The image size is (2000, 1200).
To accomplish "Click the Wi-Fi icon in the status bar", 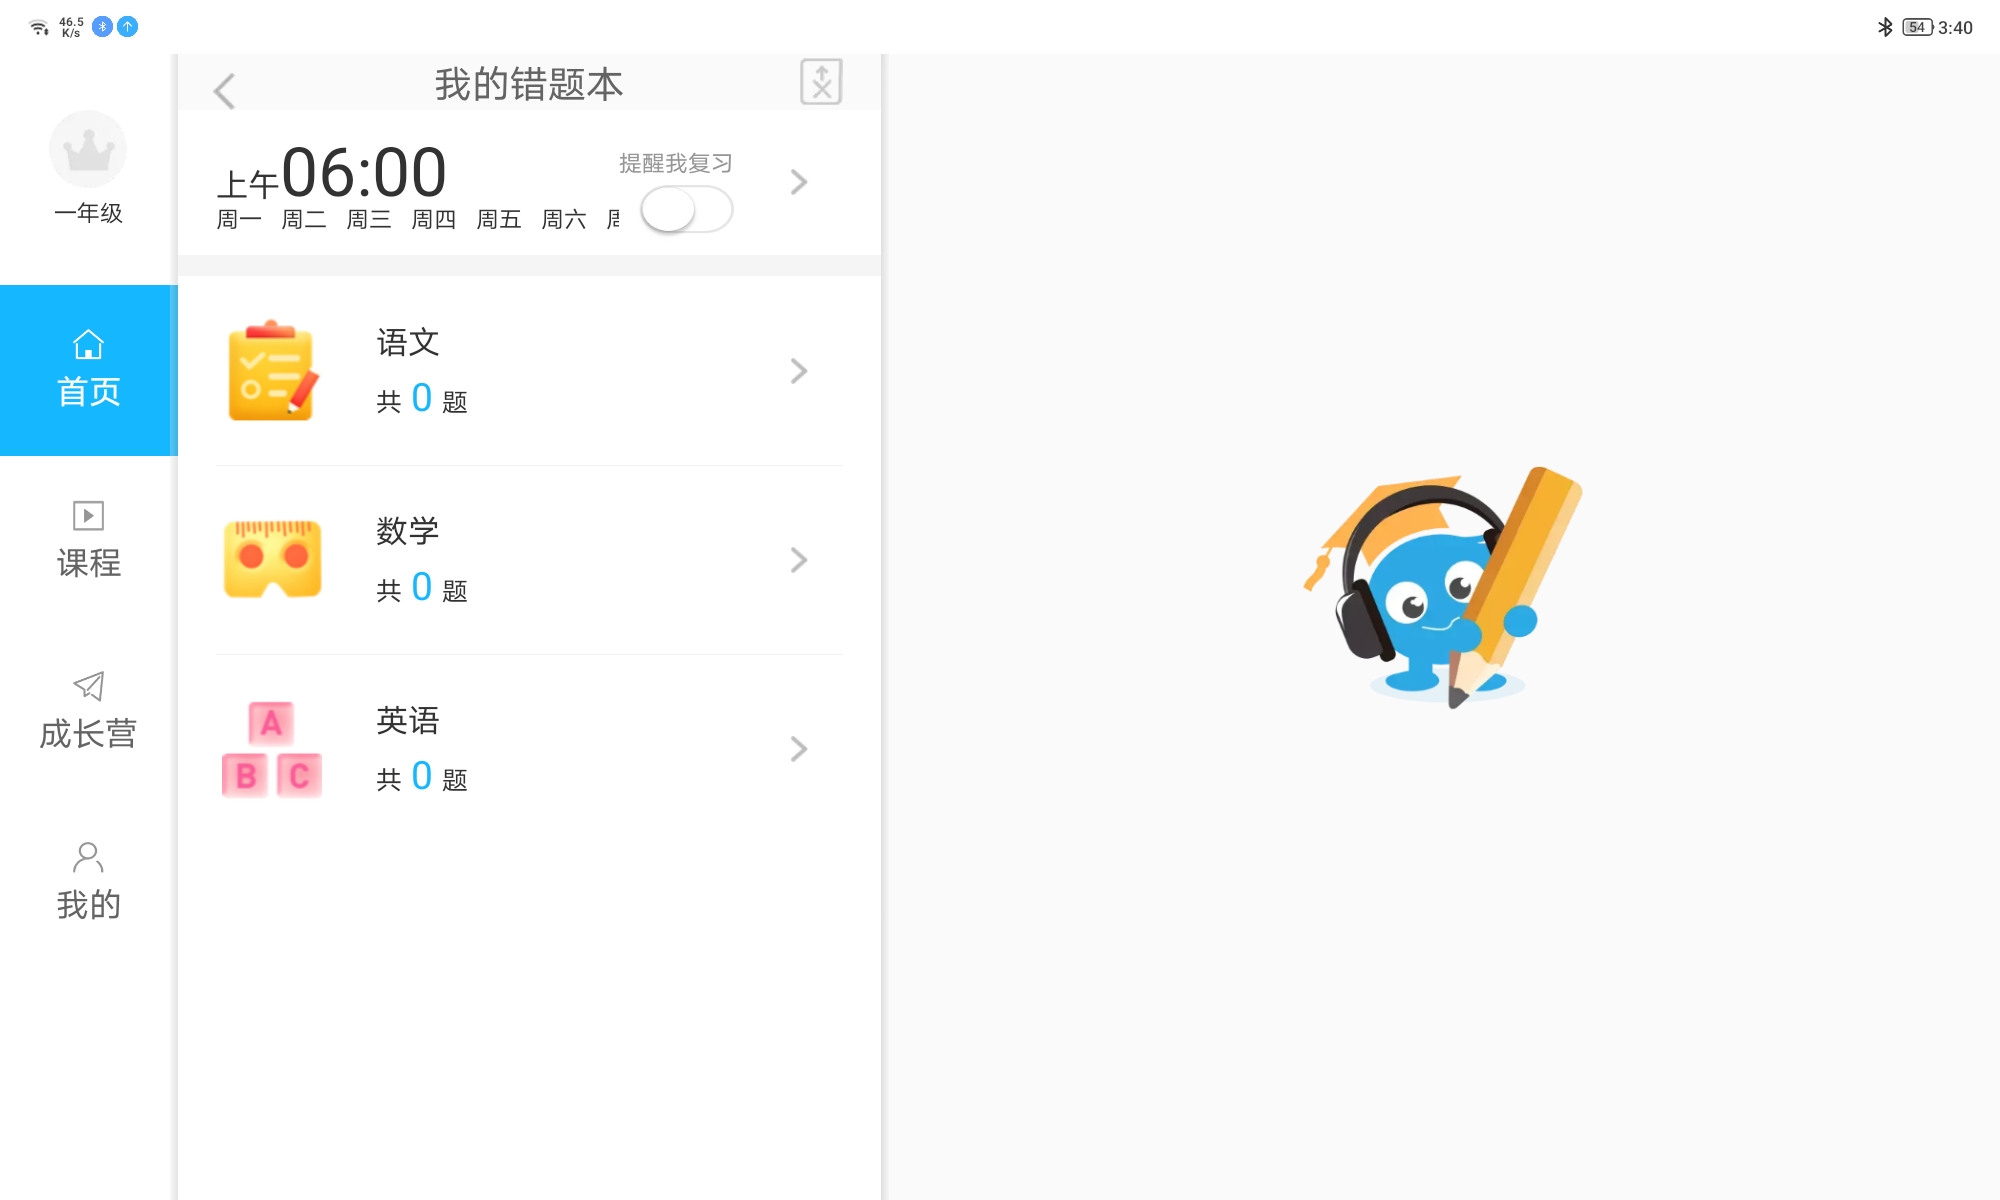I will click(40, 27).
